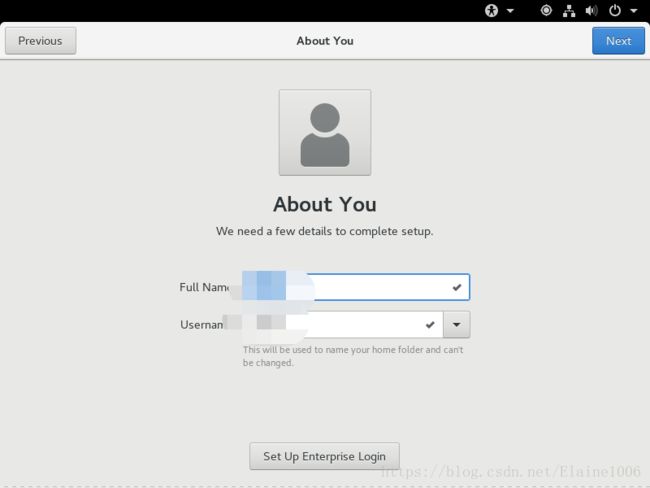Screen dimensions: 650x488
Task: Click the screen recording indicator icon
Action: (546, 10)
